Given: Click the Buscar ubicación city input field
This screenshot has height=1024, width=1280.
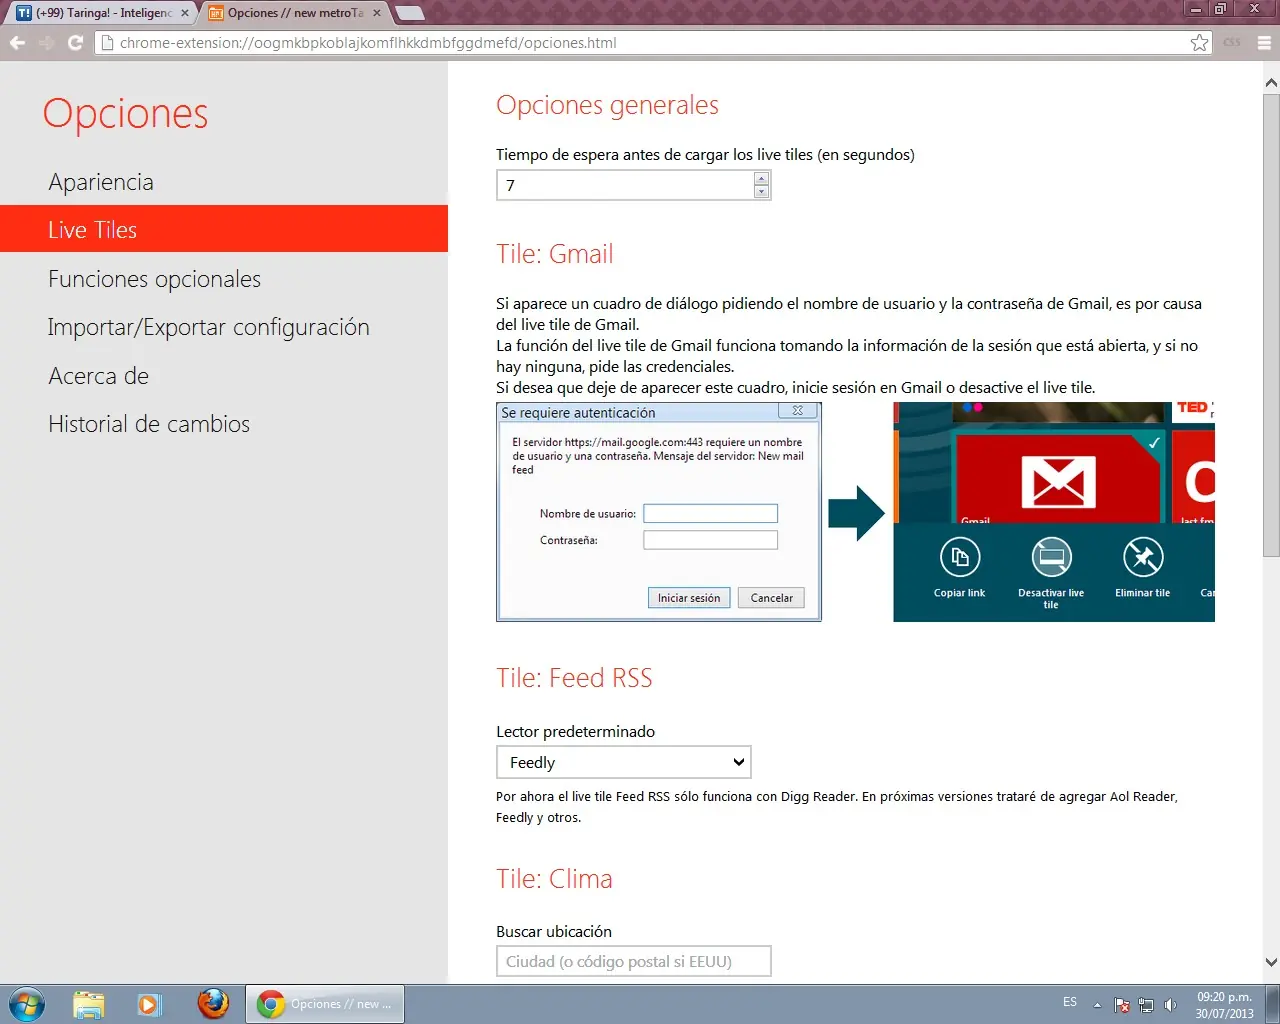Looking at the screenshot, I should pos(633,961).
